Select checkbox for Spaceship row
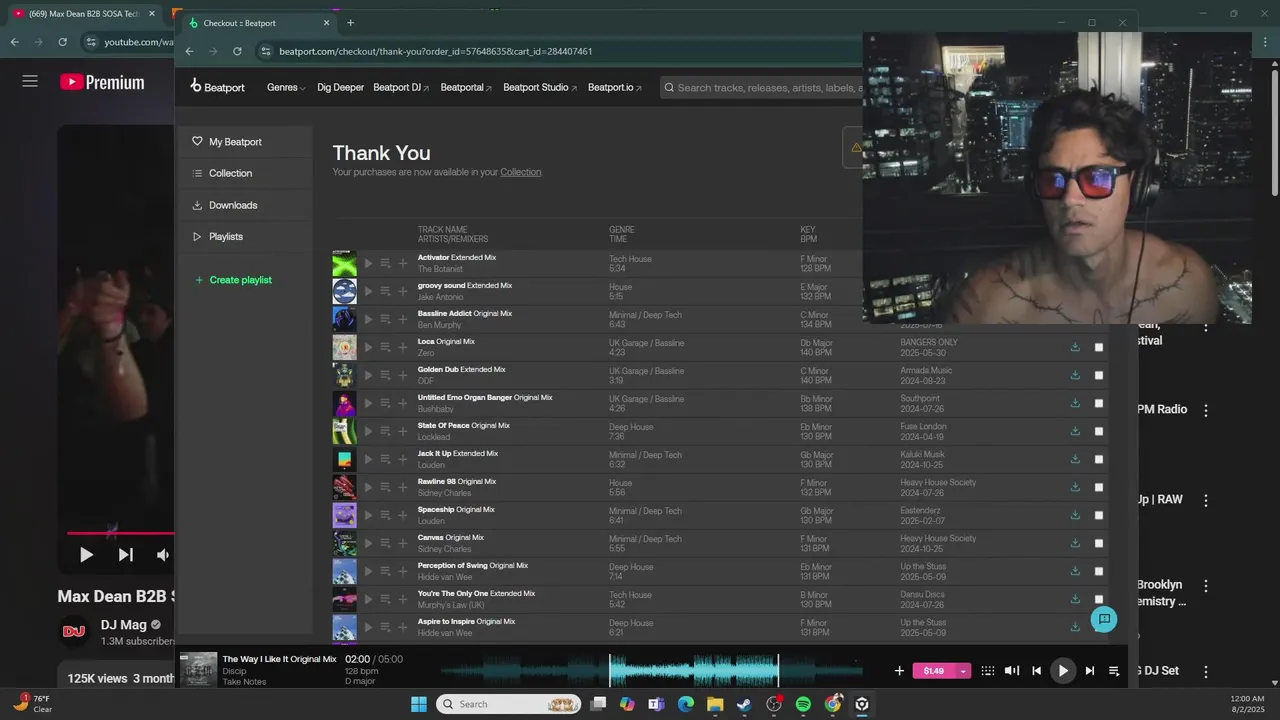This screenshot has height=720, width=1280. (x=1098, y=515)
